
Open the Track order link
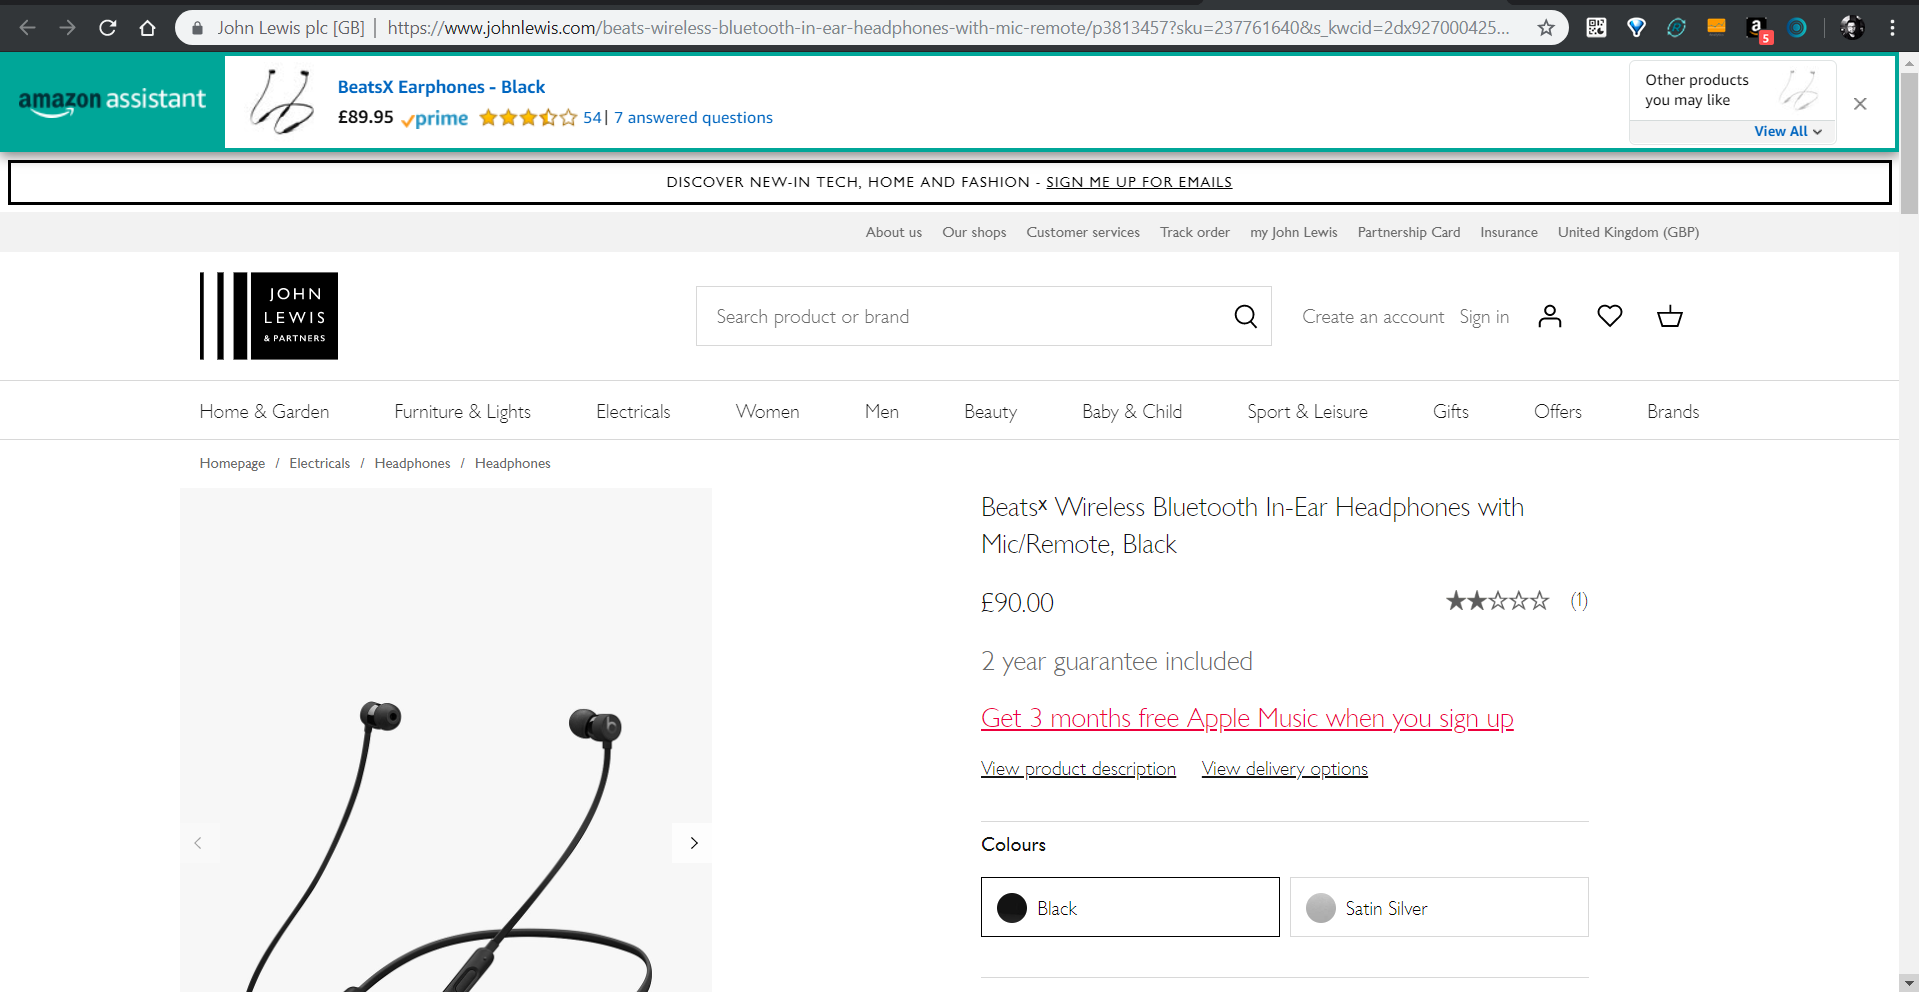point(1195,232)
